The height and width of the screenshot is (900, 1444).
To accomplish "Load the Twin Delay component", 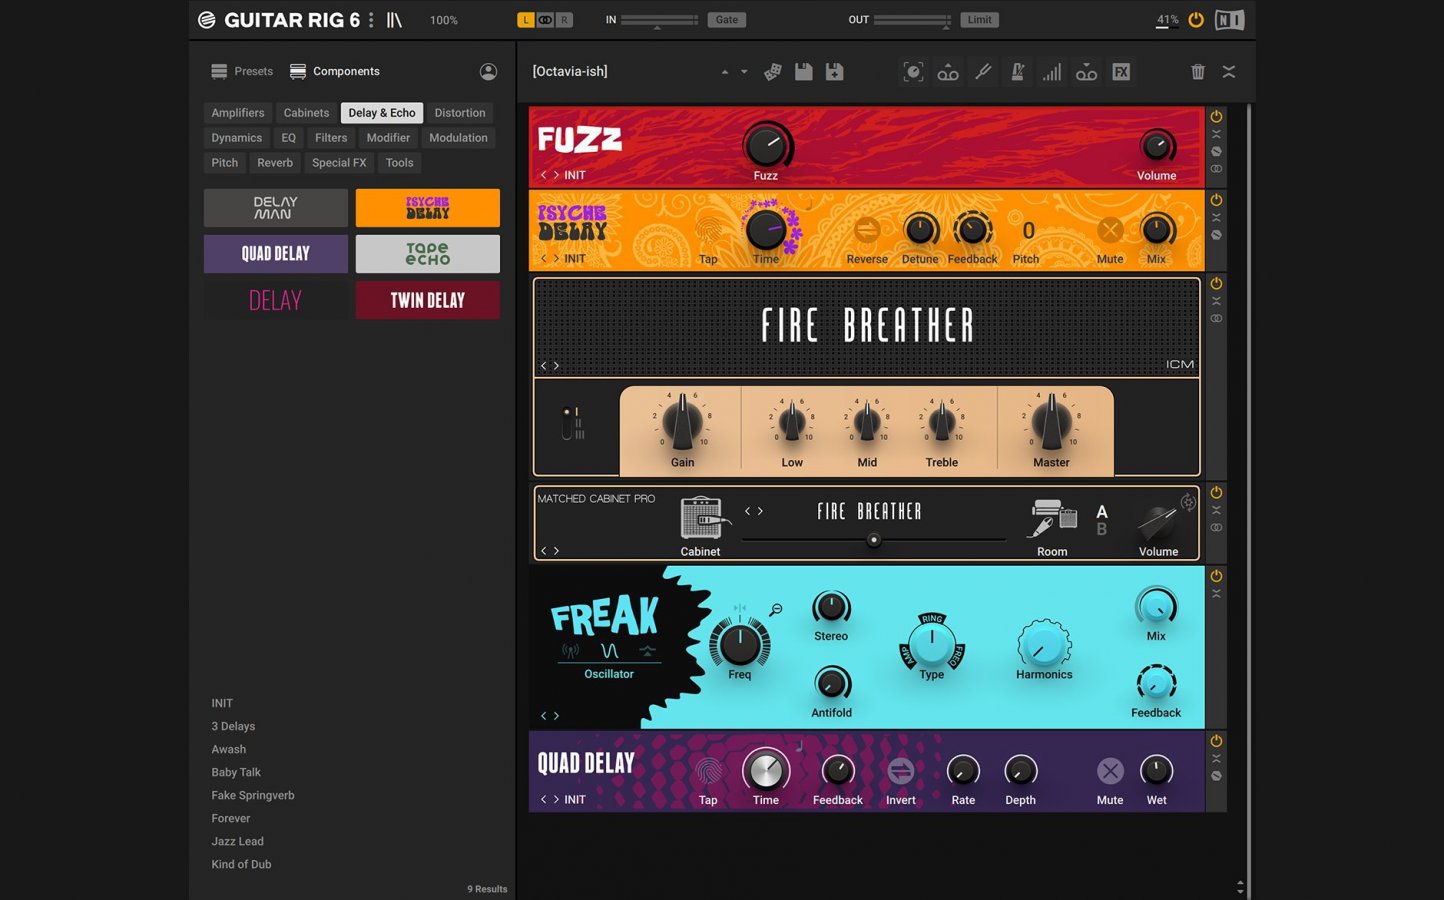I will (x=427, y=300).
